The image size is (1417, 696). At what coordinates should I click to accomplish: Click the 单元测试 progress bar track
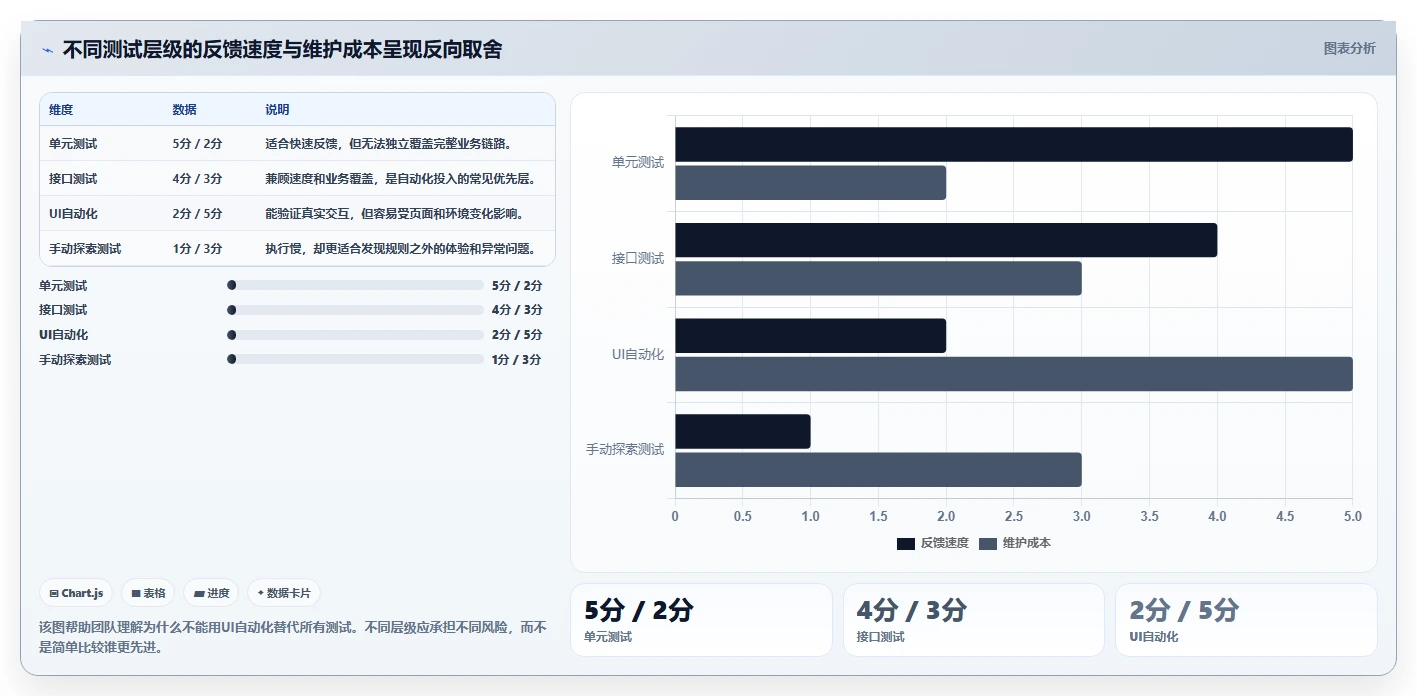[x=355, y=285]
